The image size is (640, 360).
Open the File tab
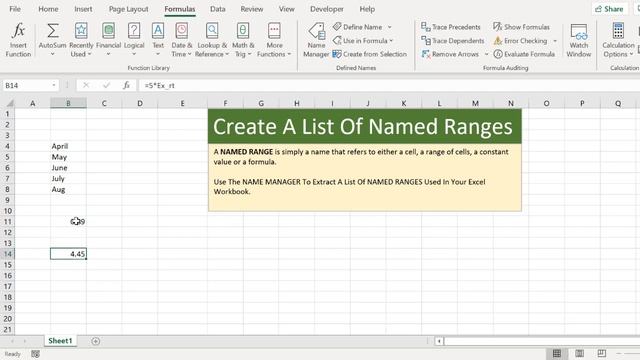[15, 9]
